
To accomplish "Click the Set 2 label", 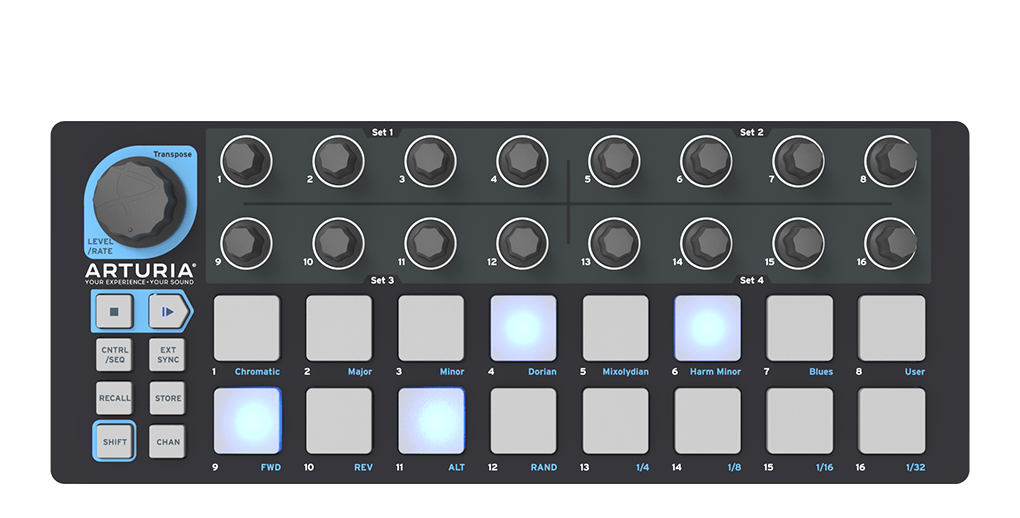I will pyautogui.click(x=751, y=132).
